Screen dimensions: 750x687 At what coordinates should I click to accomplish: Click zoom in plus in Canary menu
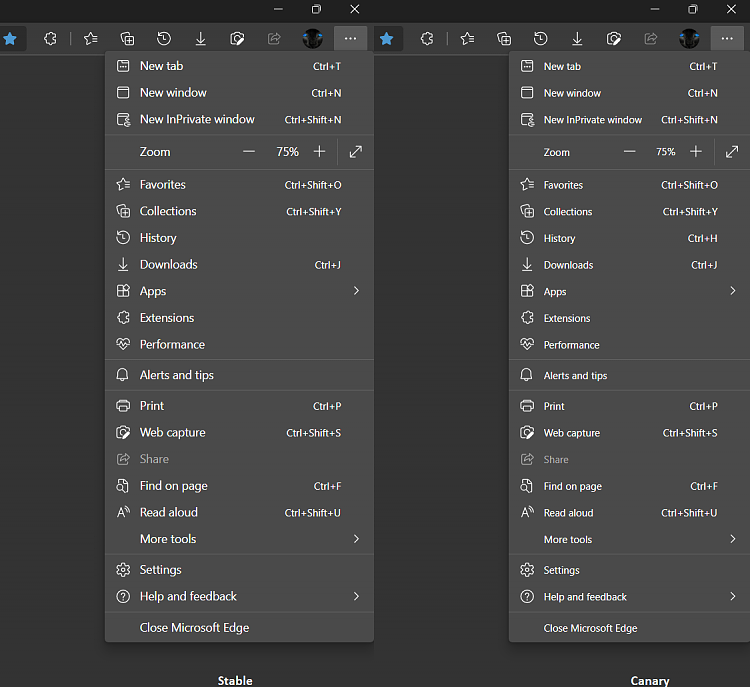pyautogui.click(x=696, y=152)
